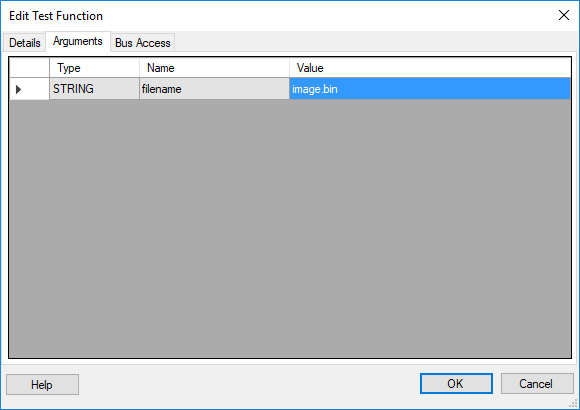The width and height of the screenshot is (580, 410).
Task: Click the Value column header
Action: [430, 68]
